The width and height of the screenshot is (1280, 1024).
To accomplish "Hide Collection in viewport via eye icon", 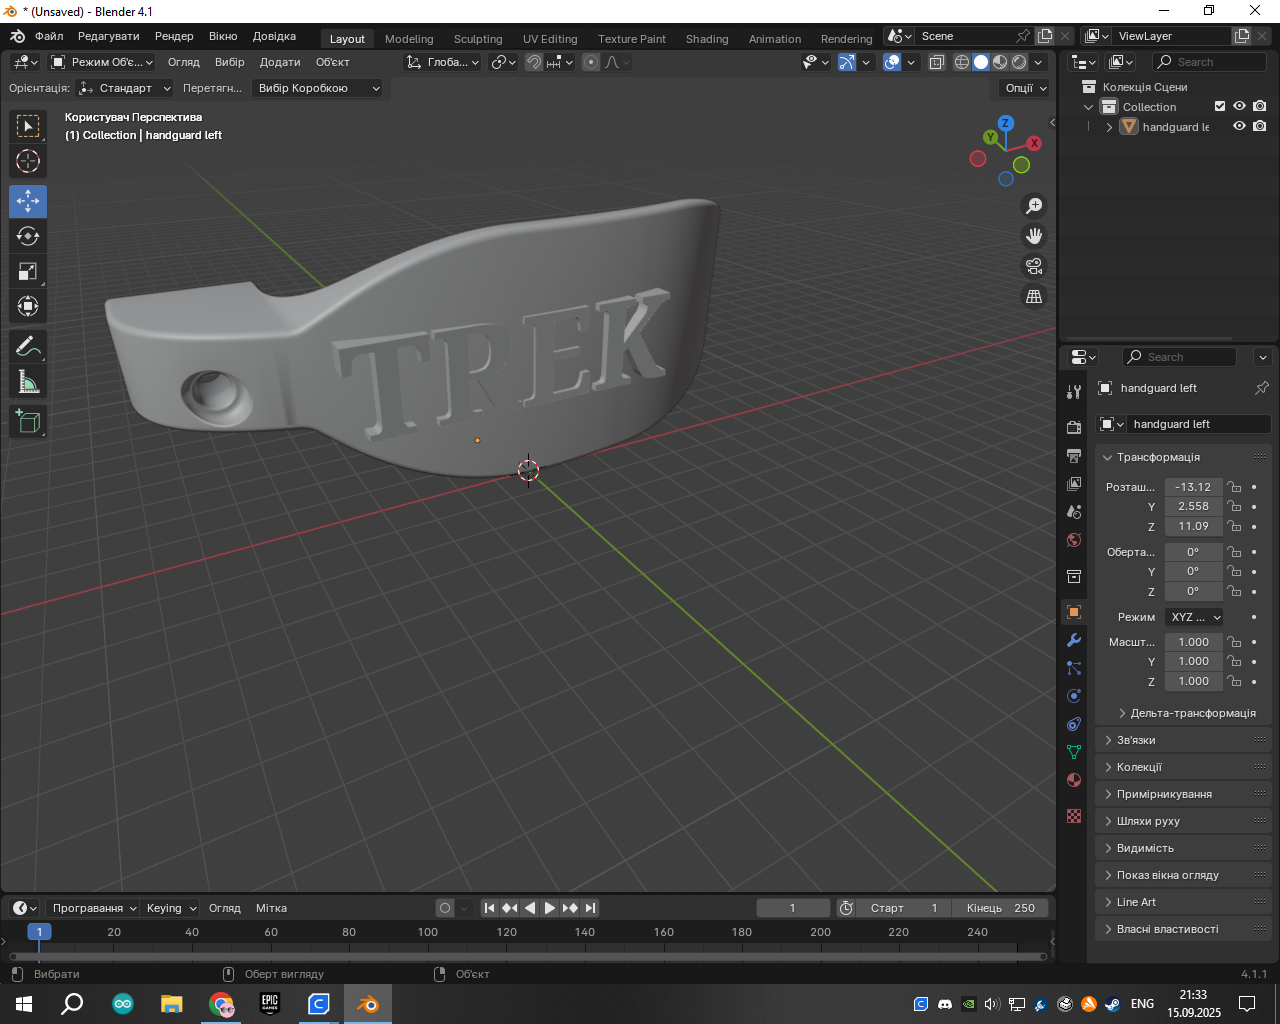I will point(1239,106).
